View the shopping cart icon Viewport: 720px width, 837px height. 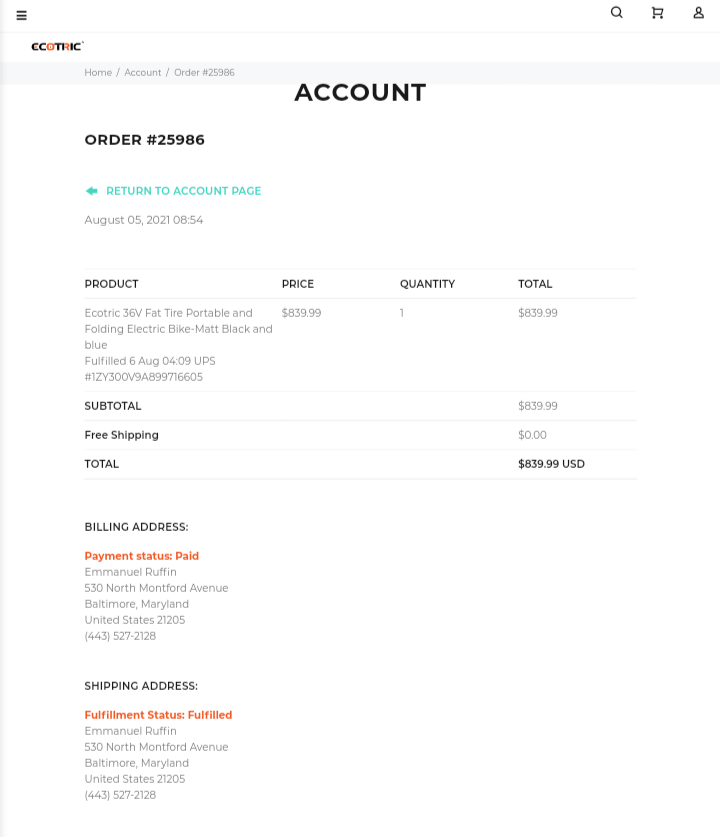pyautogui.click(x=657, y=13)
